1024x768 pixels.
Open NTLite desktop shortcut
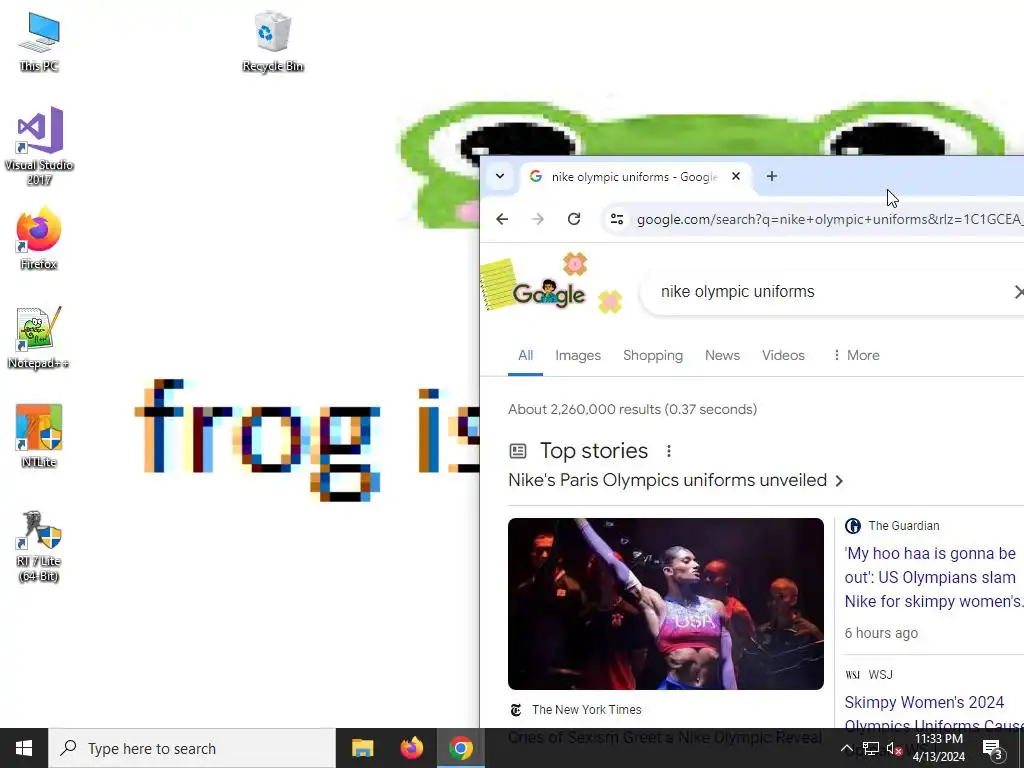[x=39, y=436]
